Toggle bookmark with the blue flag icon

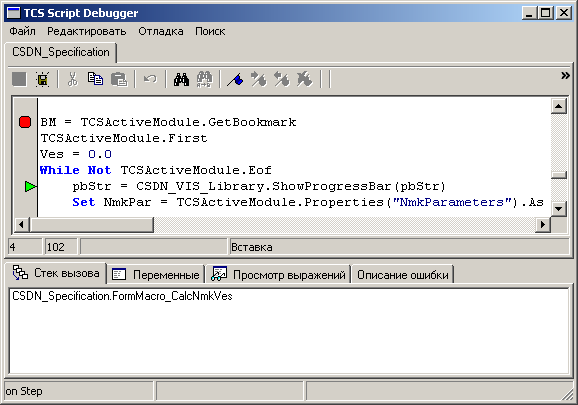click(235, 79)
